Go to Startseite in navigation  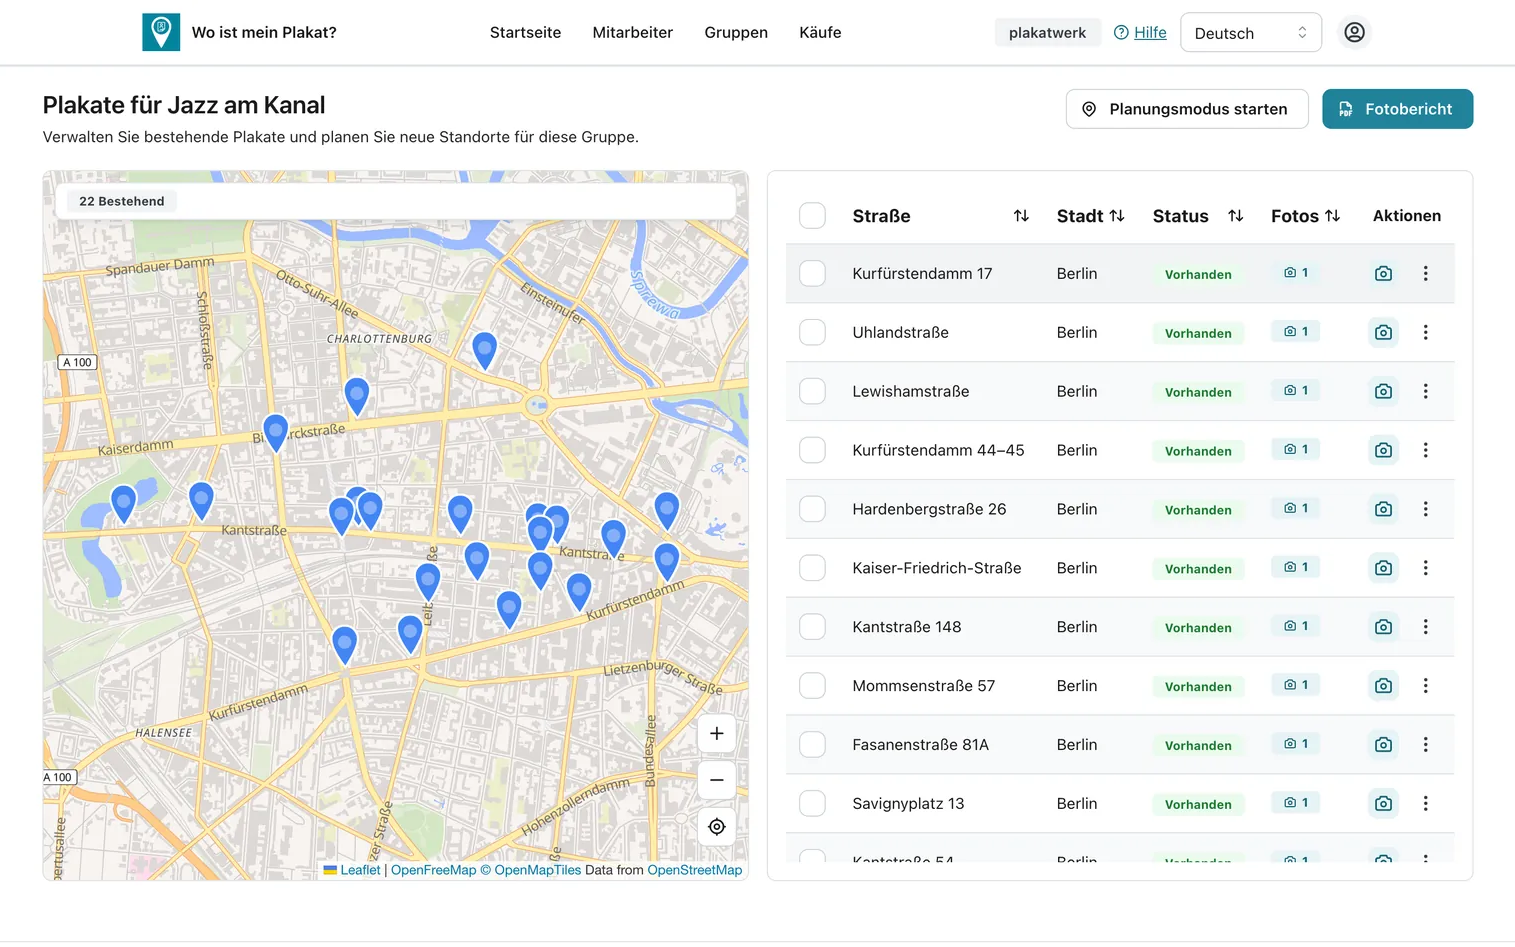(x=525, y=32)
